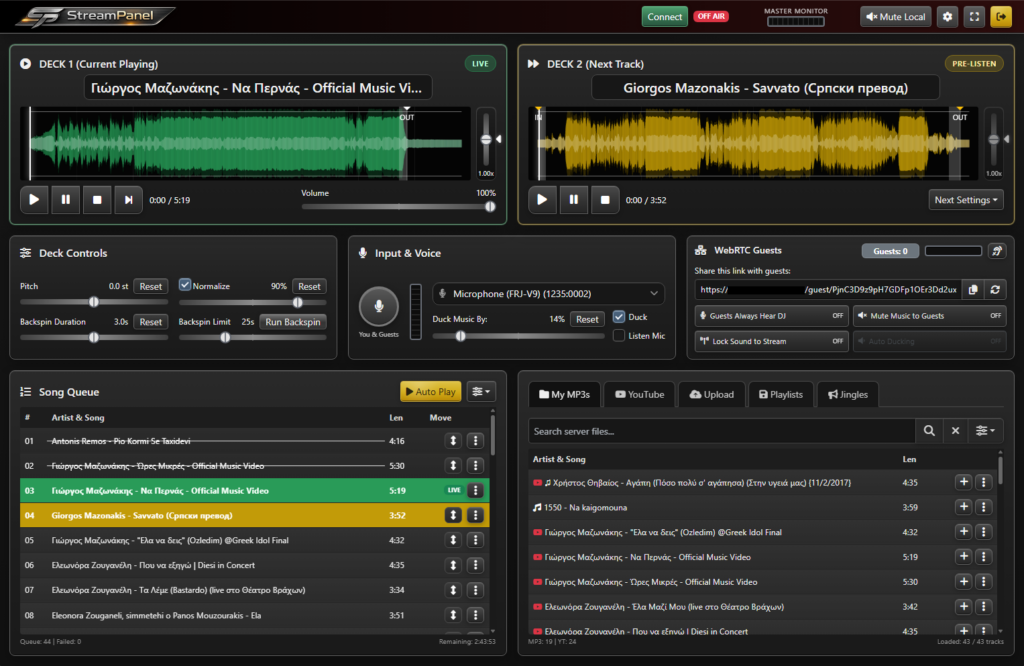Click the search icon for server files

pos(928,430)
